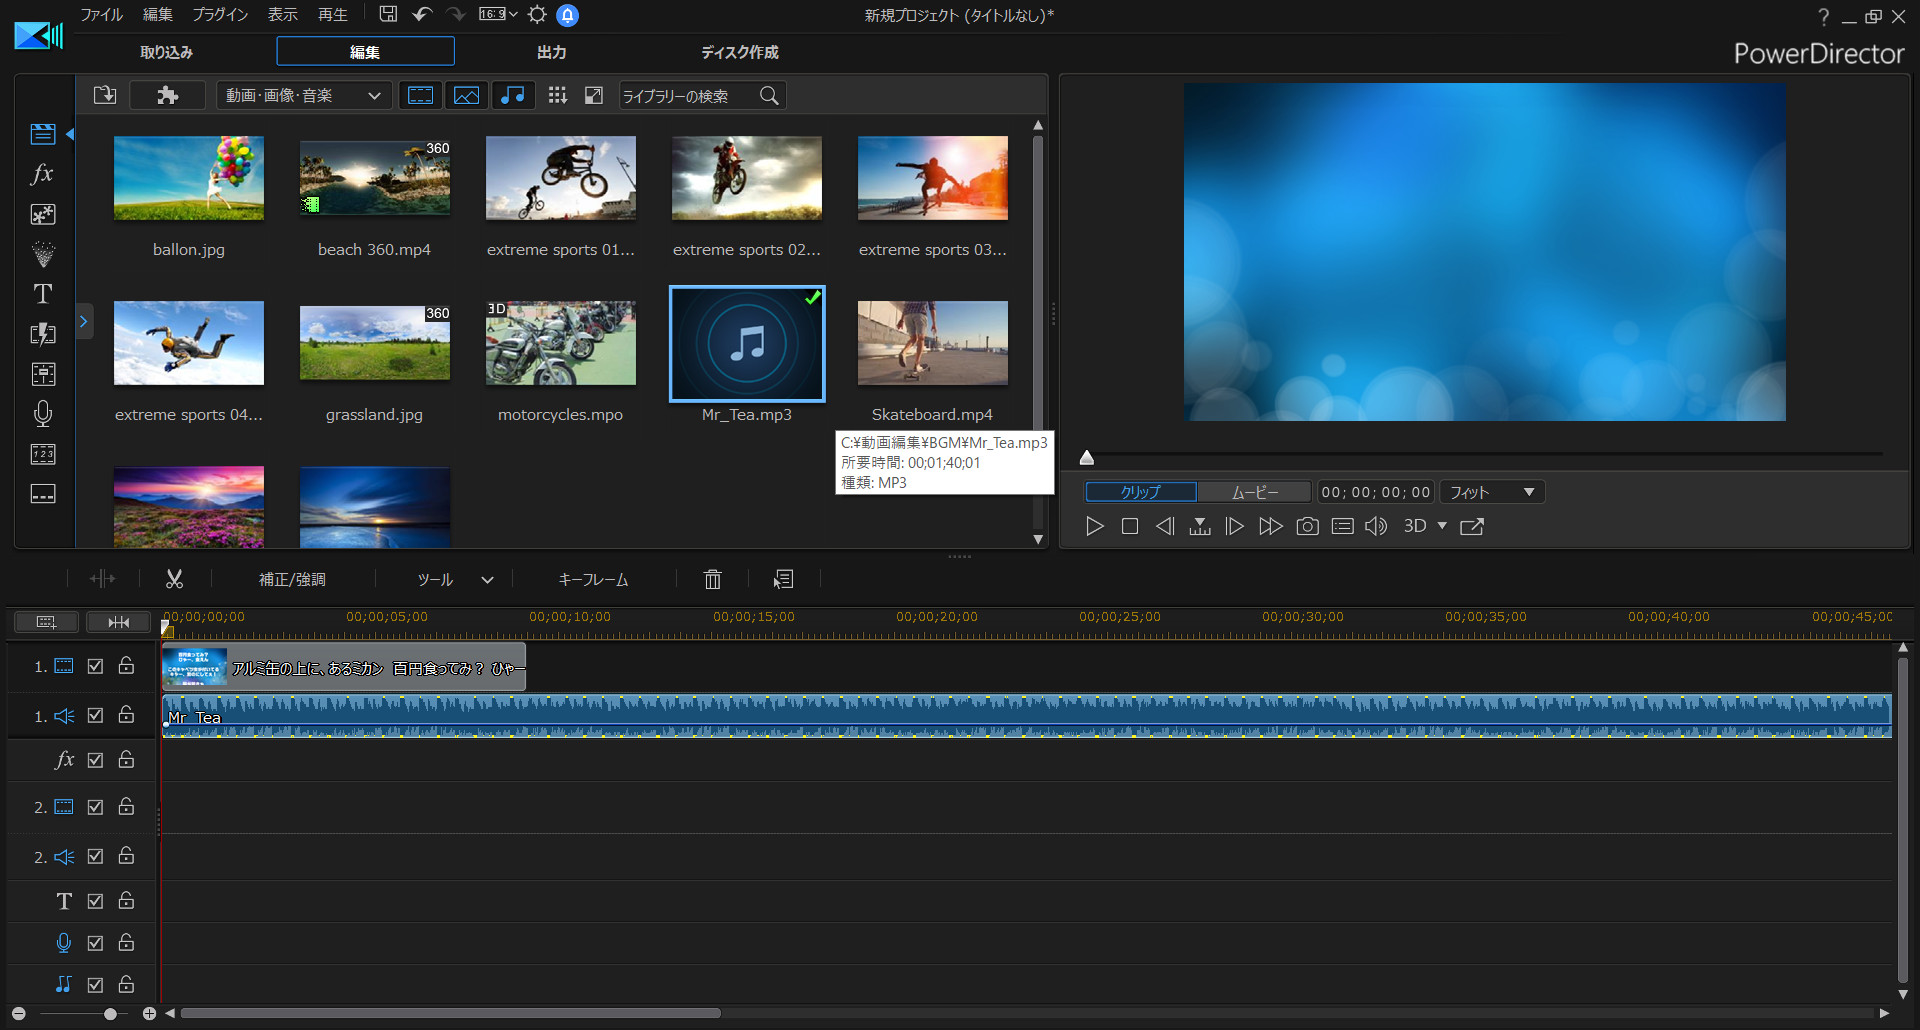Expand the sidebar with chevron arrow
Screen dimensions: 1920x1030
(x=84, y=322)
